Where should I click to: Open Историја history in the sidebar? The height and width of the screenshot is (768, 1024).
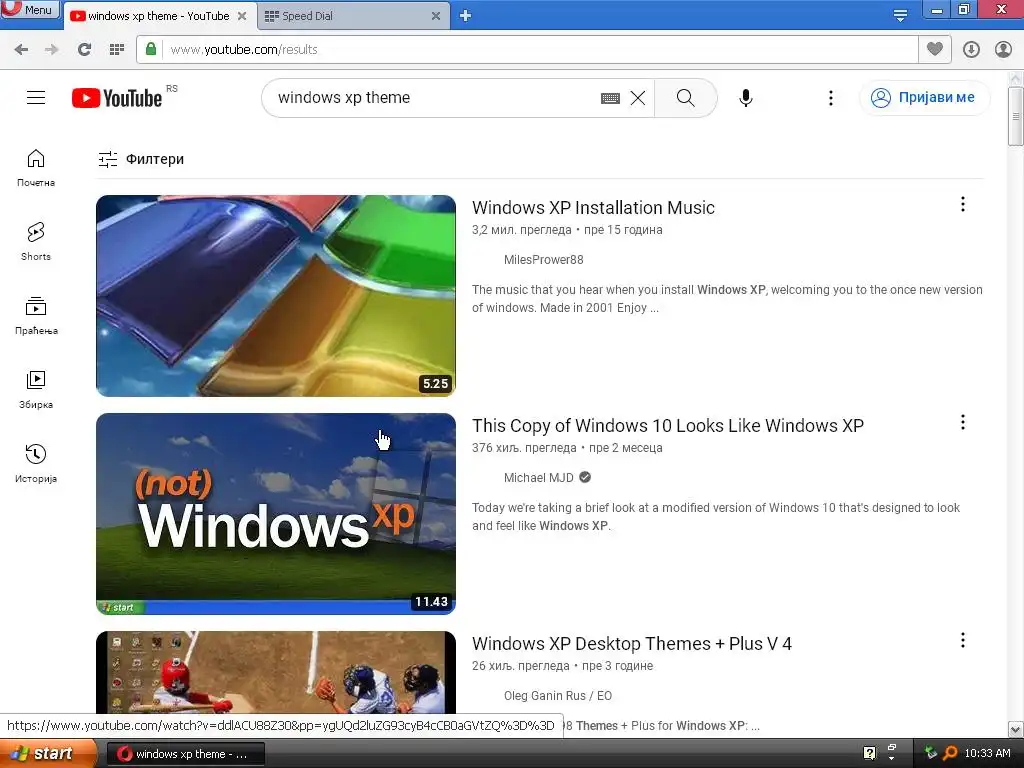(x=36, y=464)
